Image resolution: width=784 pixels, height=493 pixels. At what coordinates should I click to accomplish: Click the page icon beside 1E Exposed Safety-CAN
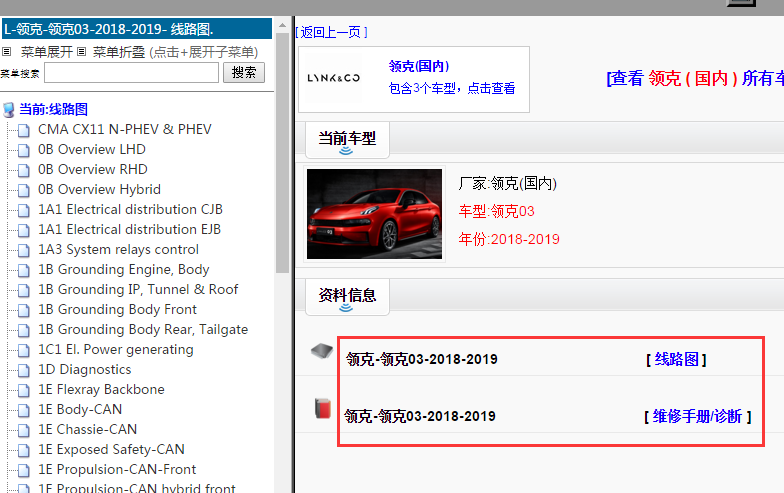coord(24,450)
